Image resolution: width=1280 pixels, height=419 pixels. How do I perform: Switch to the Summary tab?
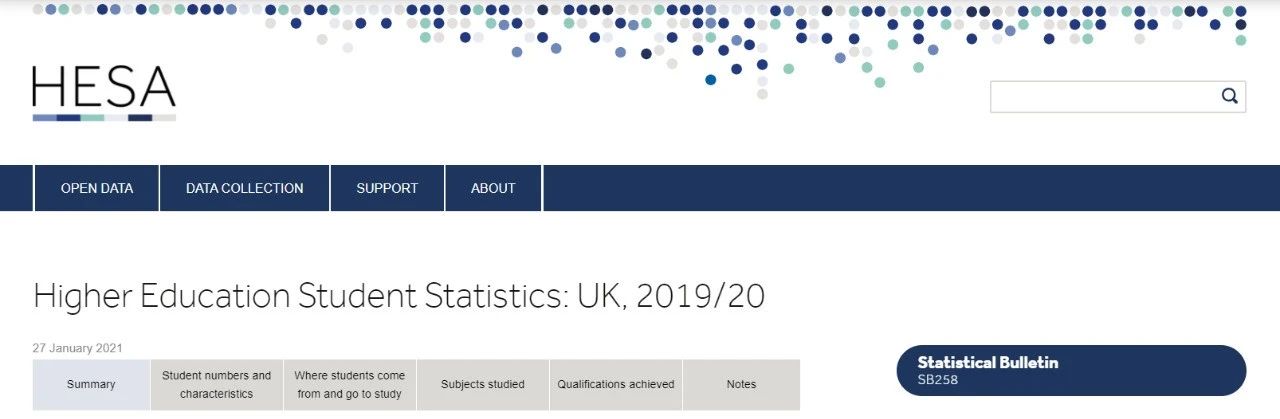91,384
